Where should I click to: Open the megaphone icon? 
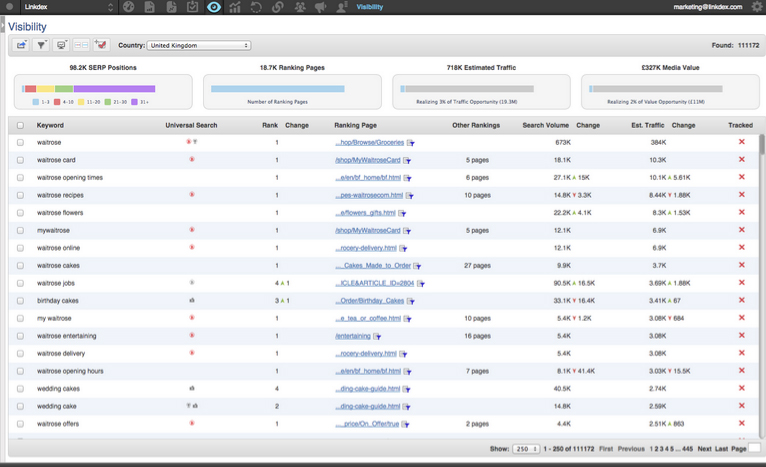(320, 7)
